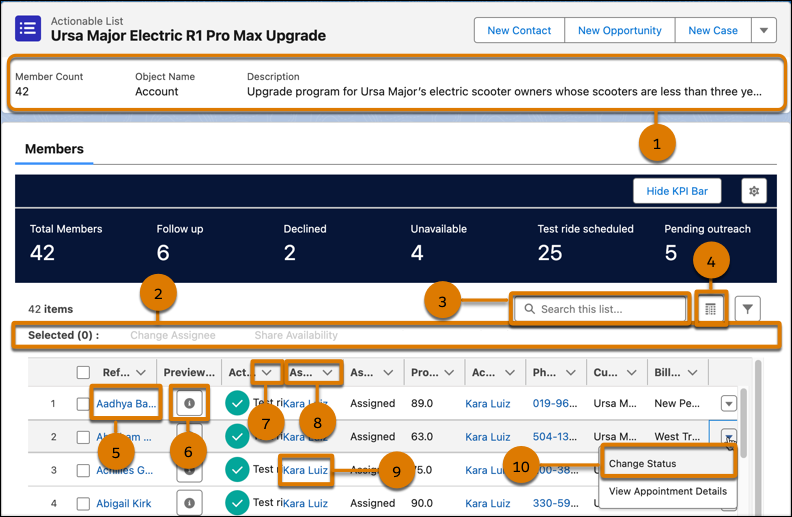Choose Change Status menu item
Viewport: 792px width, 517px height.
pyautogui.click(x=667, y=463)
